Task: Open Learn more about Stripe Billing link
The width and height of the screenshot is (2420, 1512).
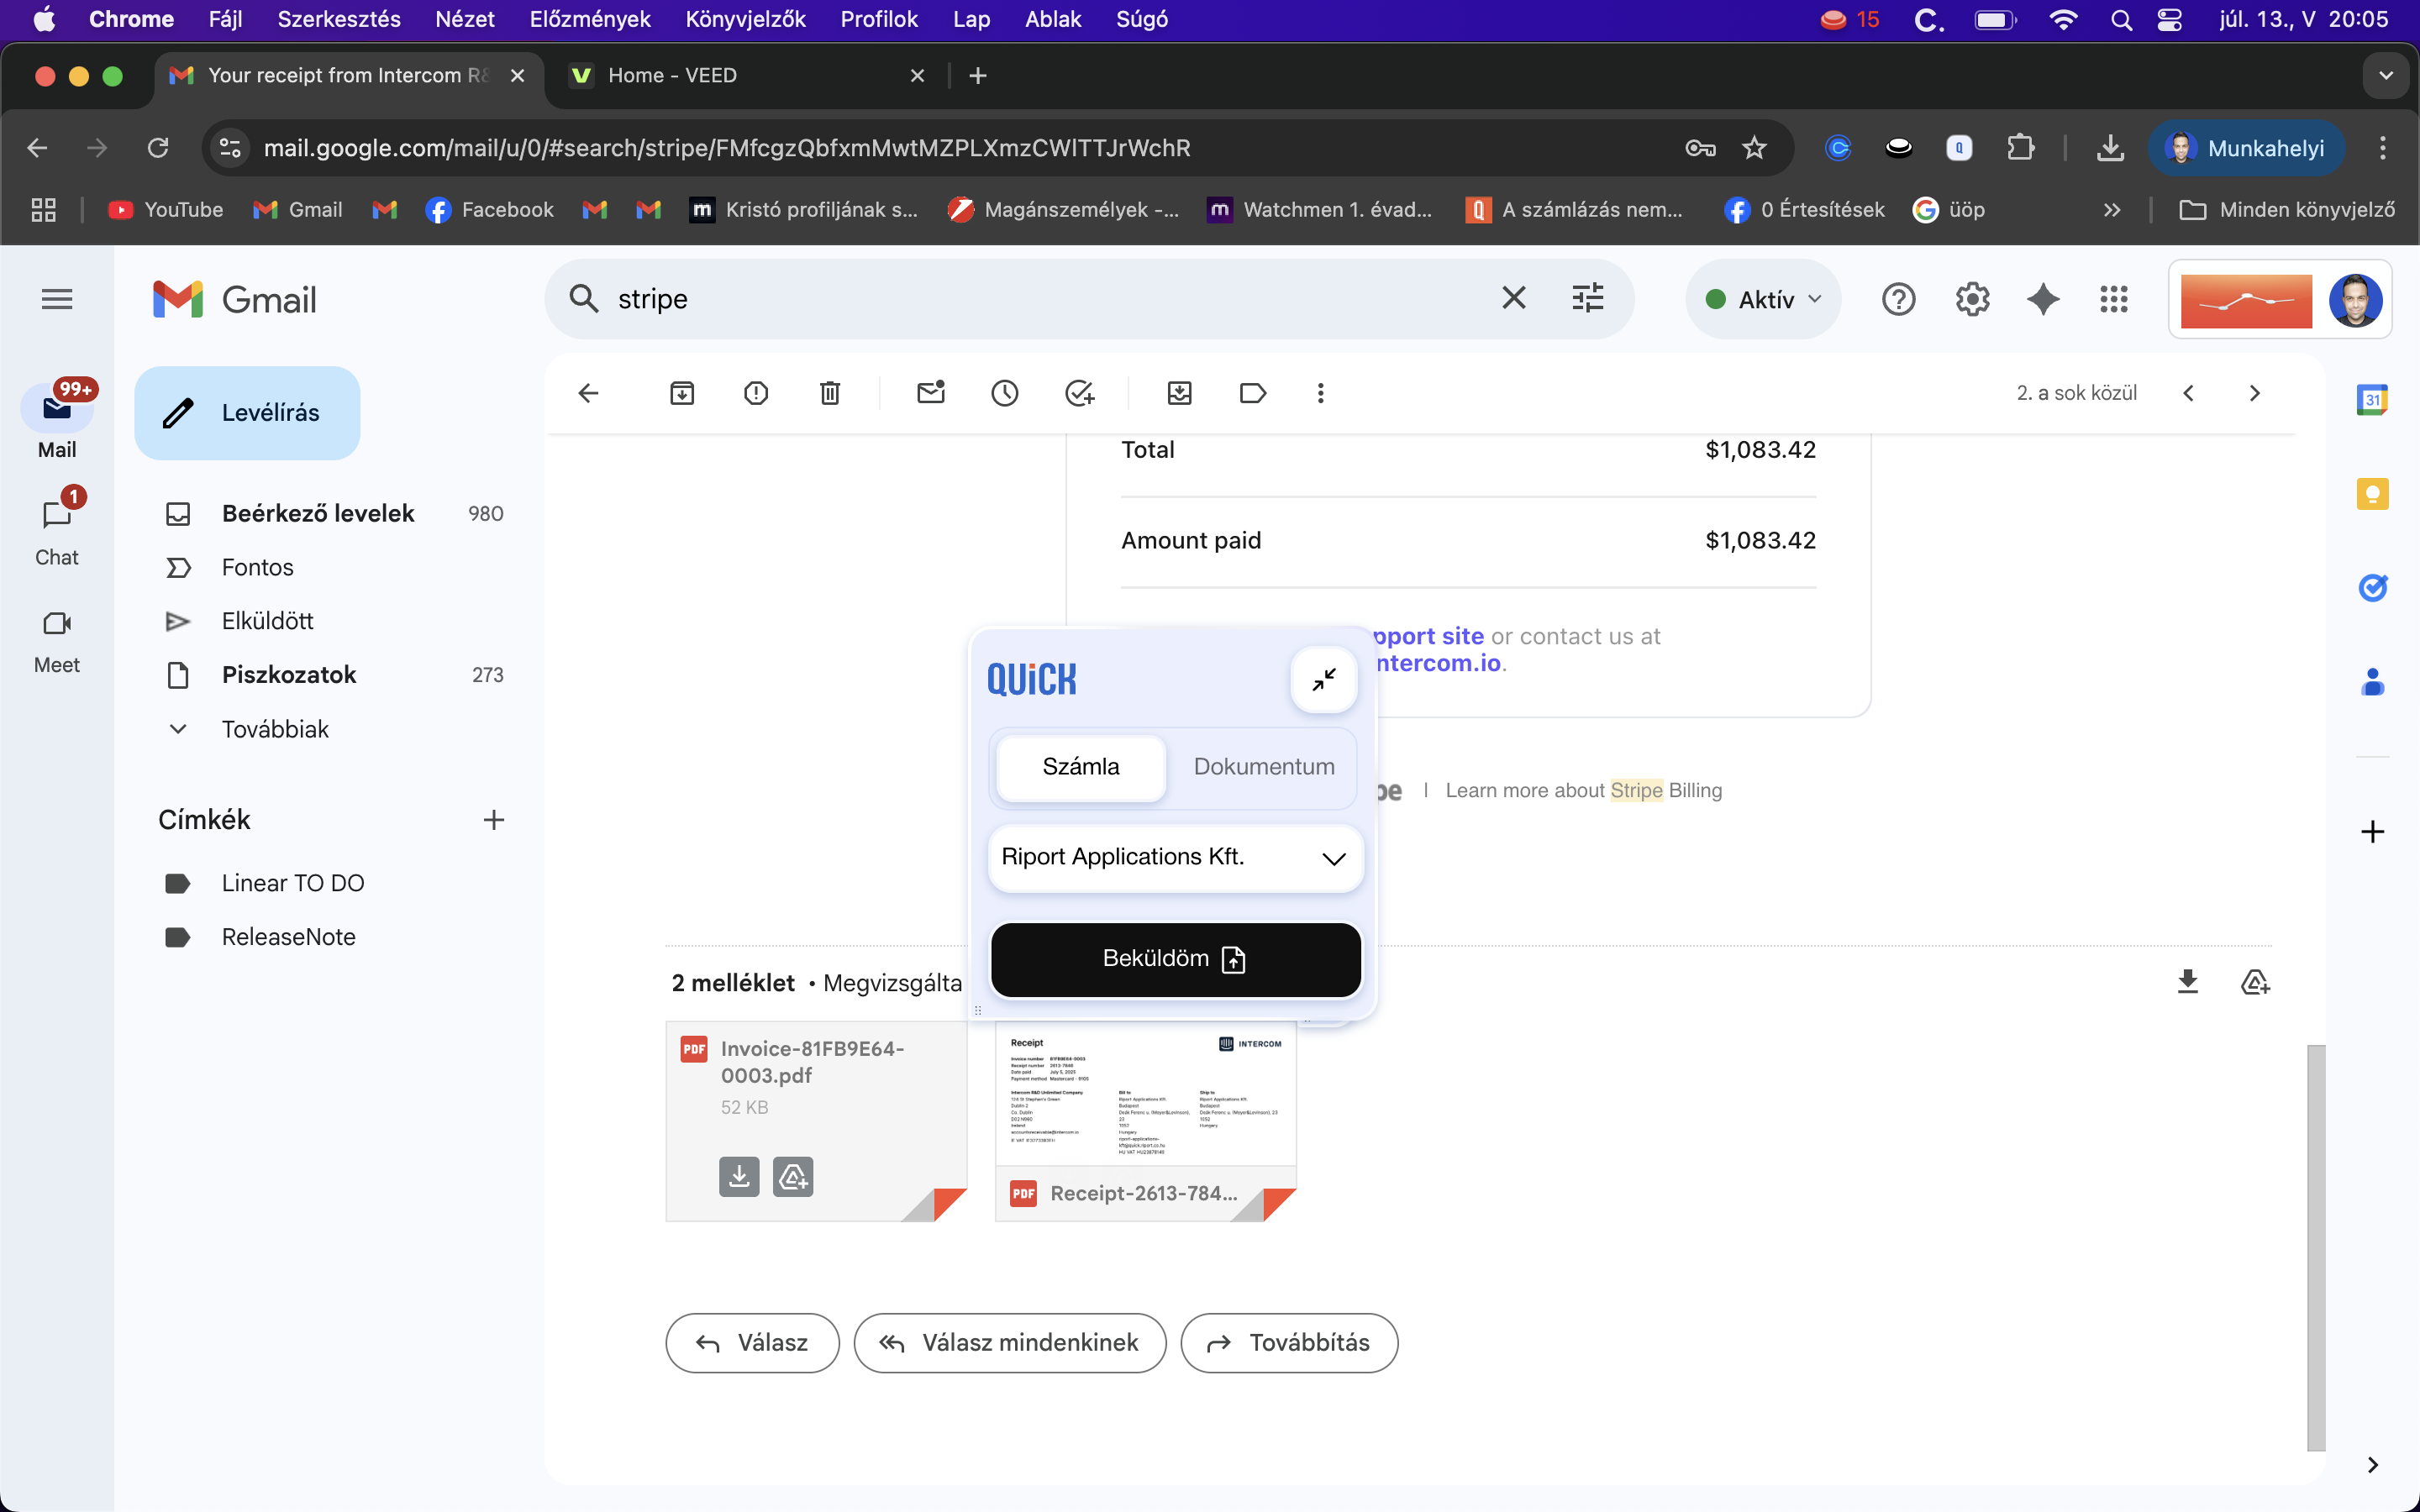Action: click(x=1584, y=790)
